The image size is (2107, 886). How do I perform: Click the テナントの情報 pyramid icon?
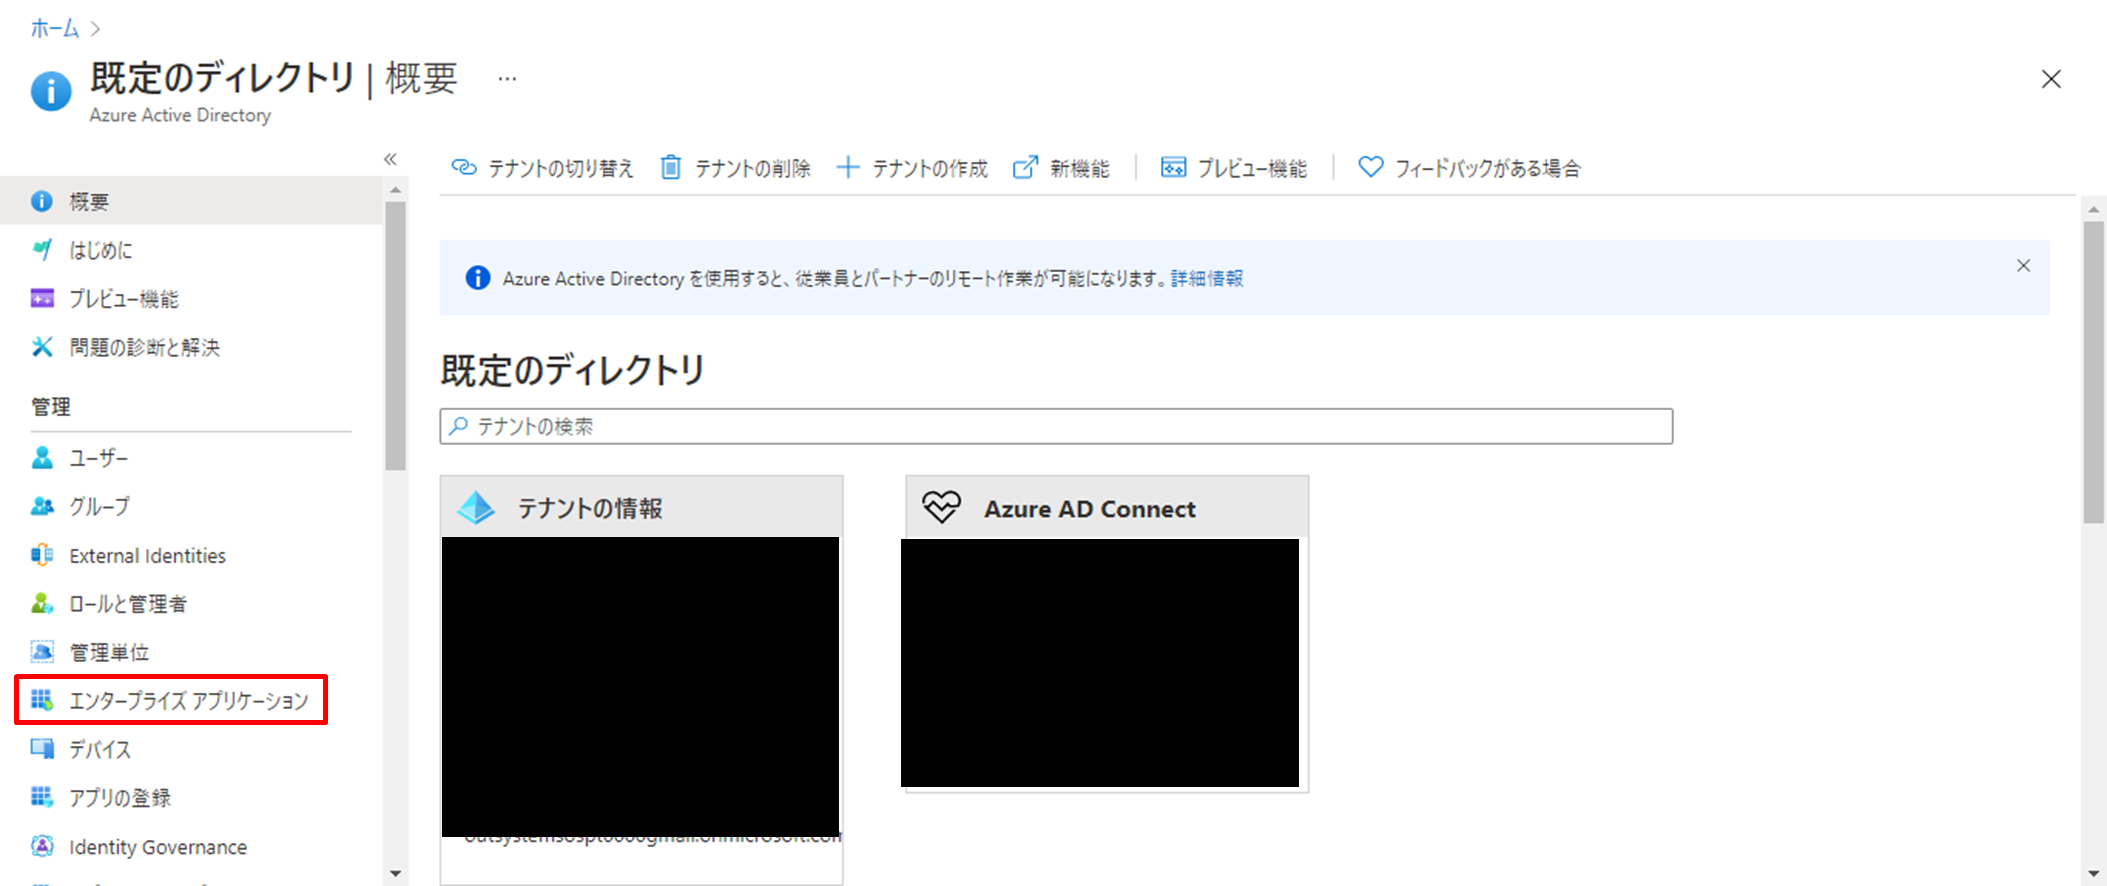[x=476, y=508]
